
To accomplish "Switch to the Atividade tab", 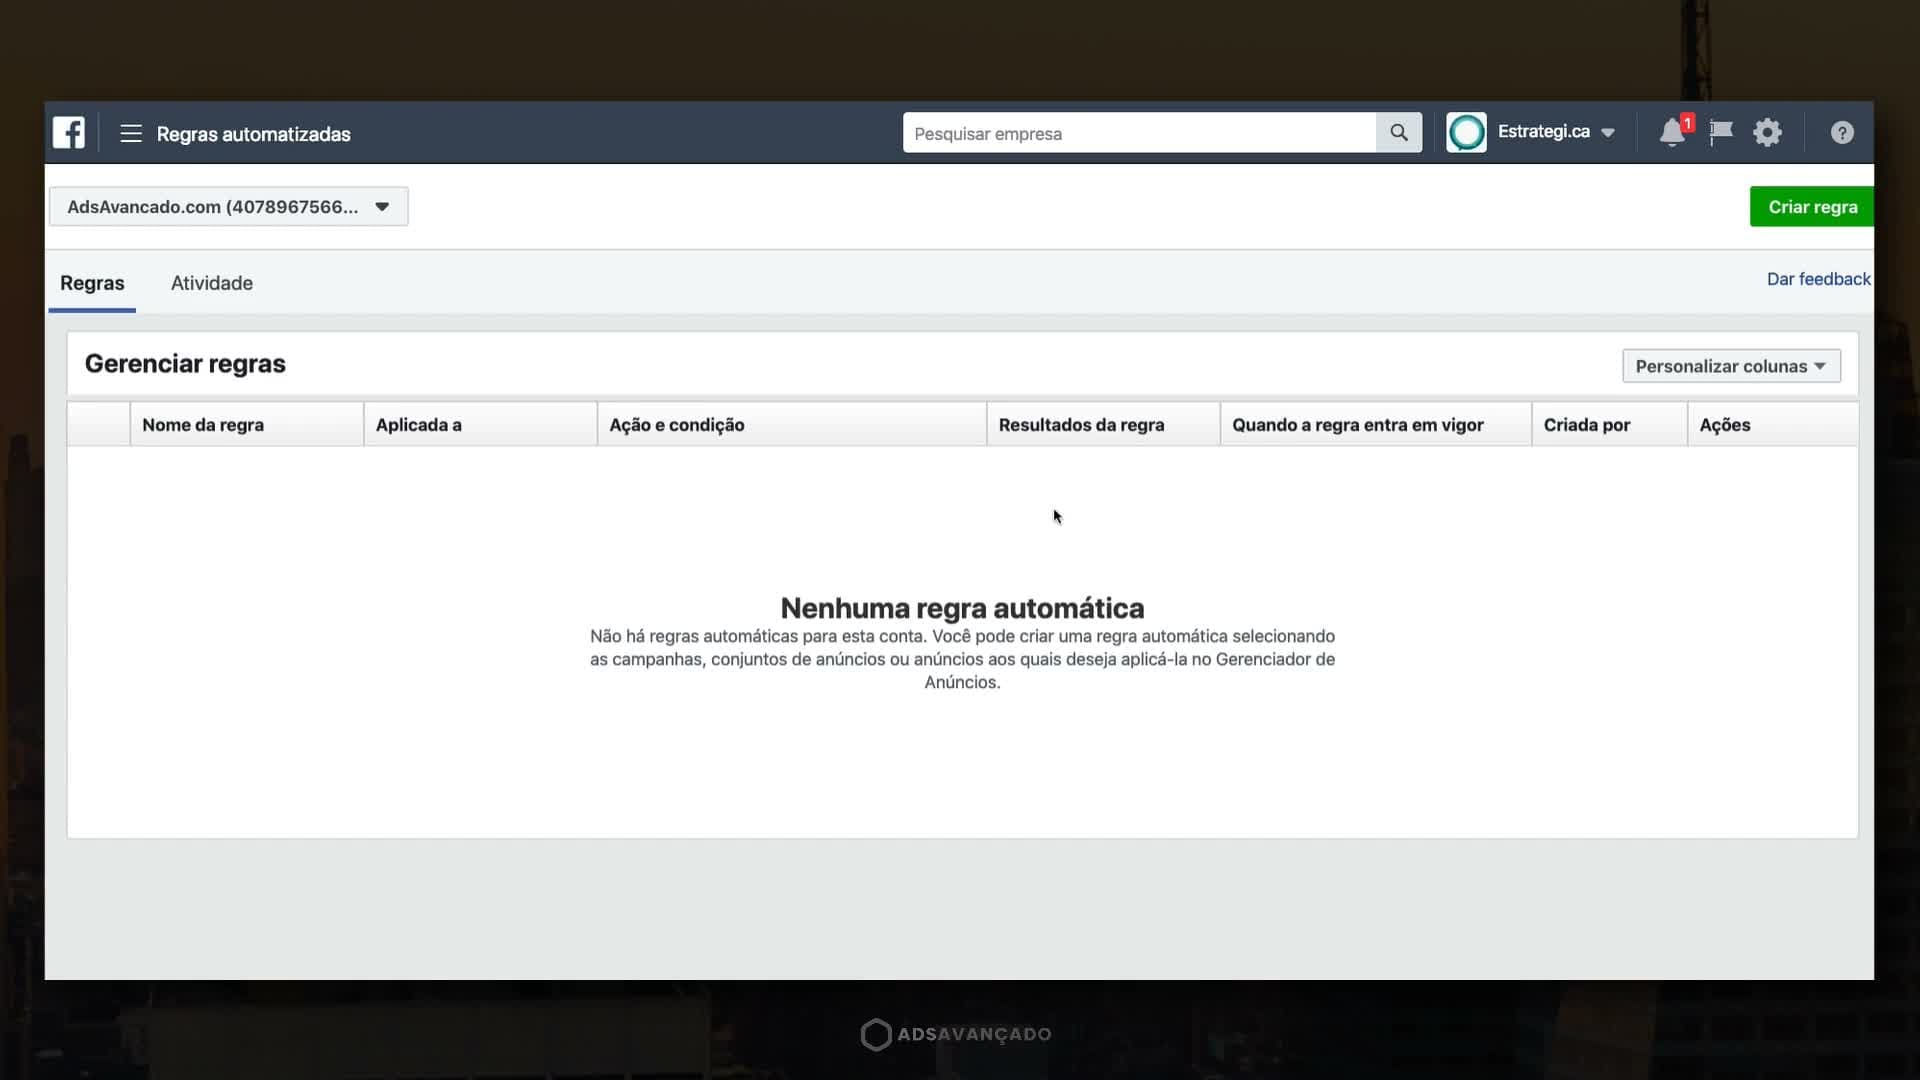I will pyautogui.click(x=212, y=283).
